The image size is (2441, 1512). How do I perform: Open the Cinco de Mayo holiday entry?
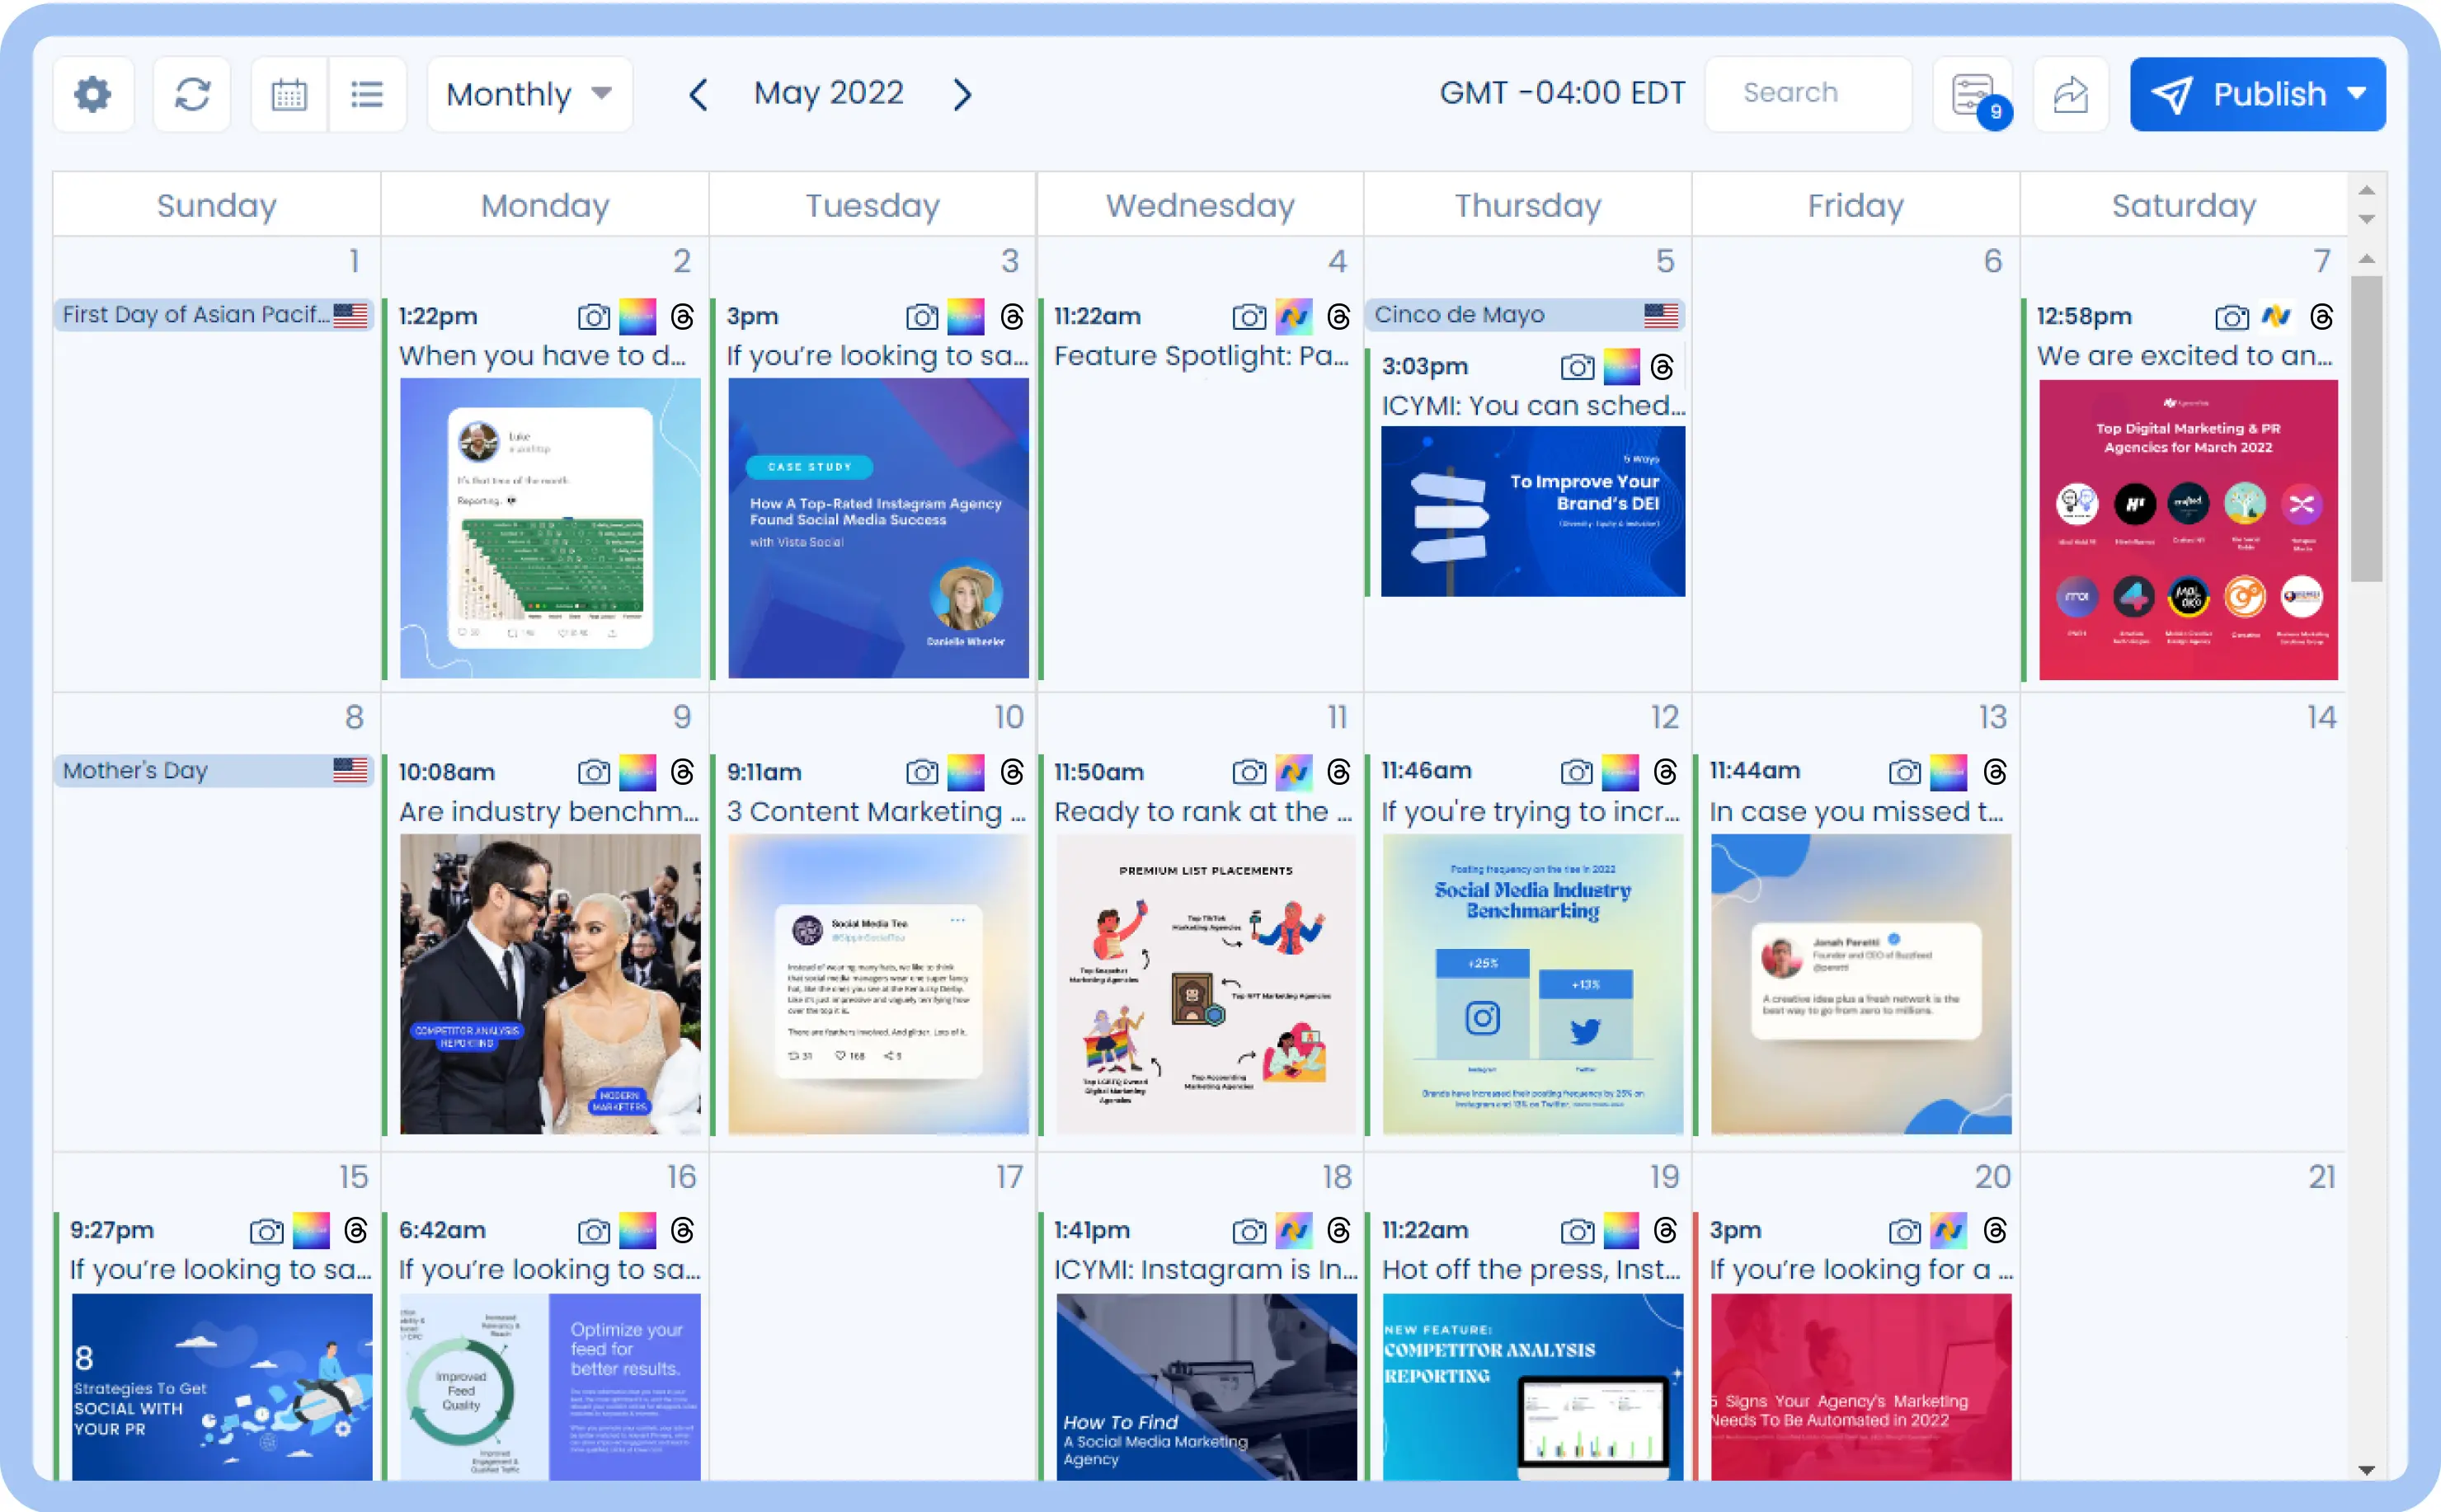point(1525,315)
